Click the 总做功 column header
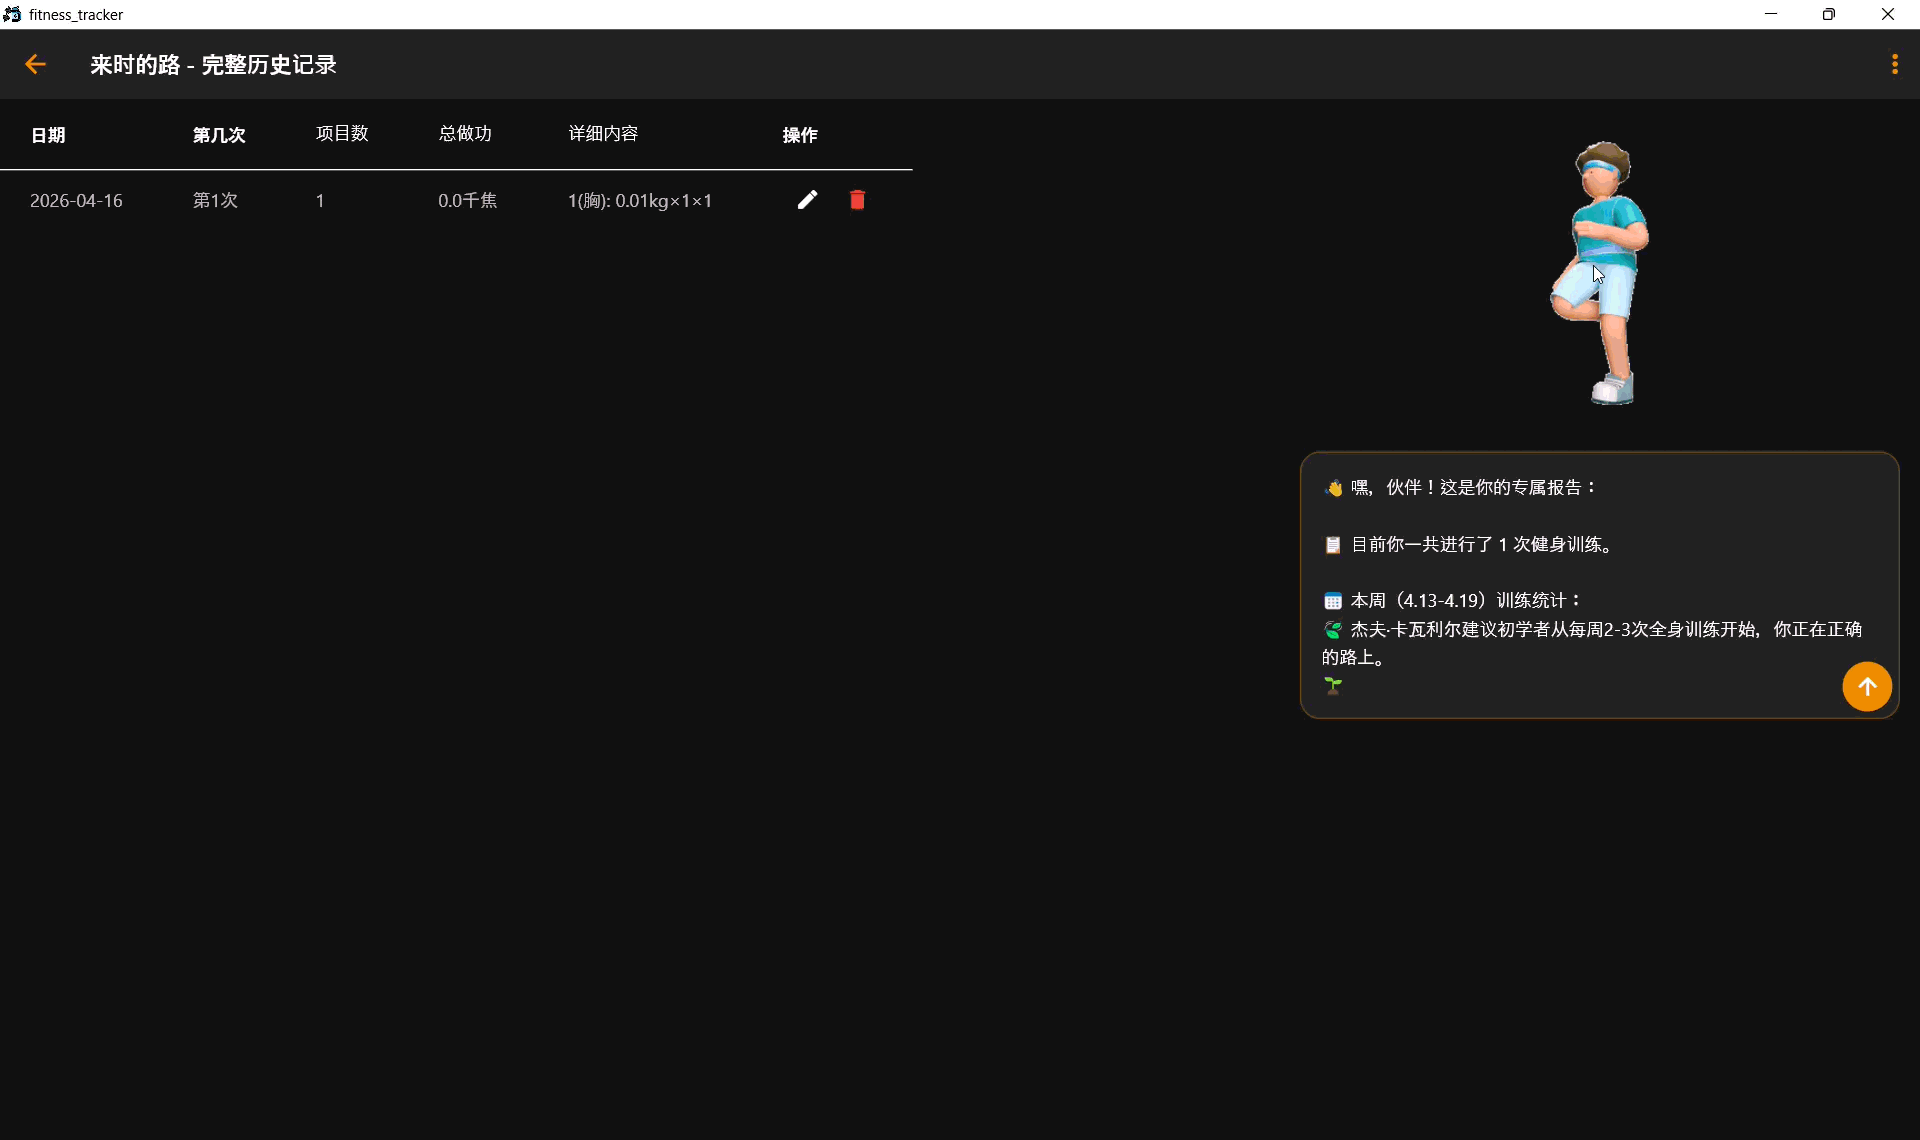The image size is (1920, 1140). click(465, 134)
